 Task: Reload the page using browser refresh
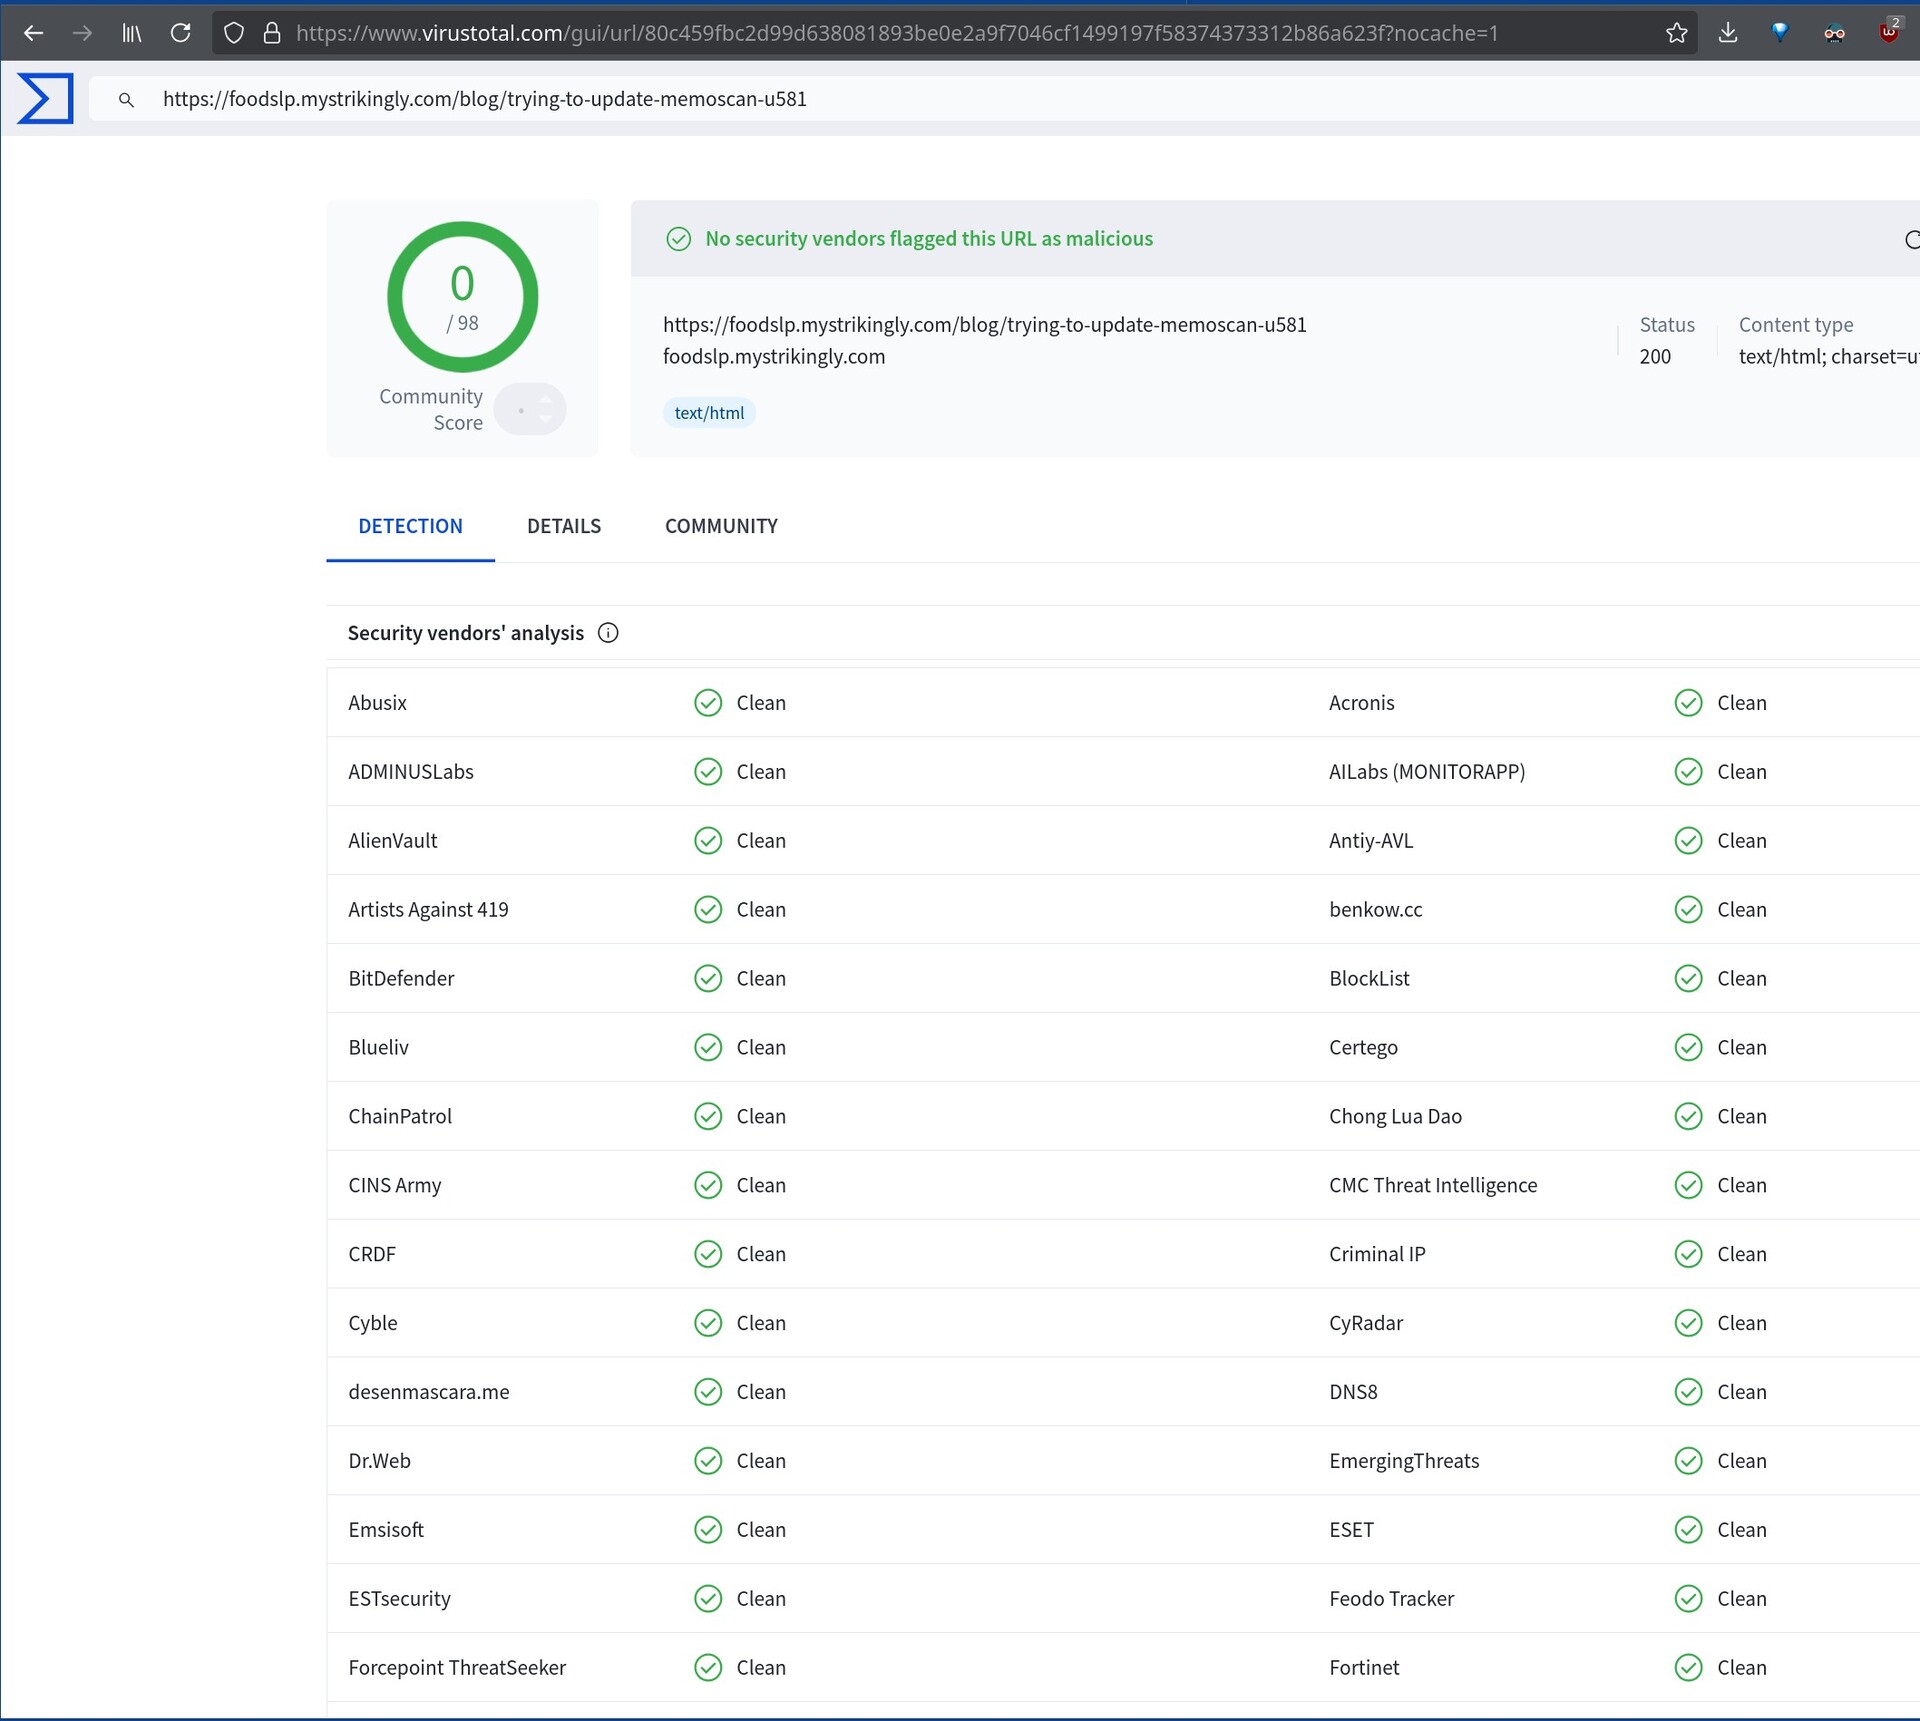tap(180, 33)
